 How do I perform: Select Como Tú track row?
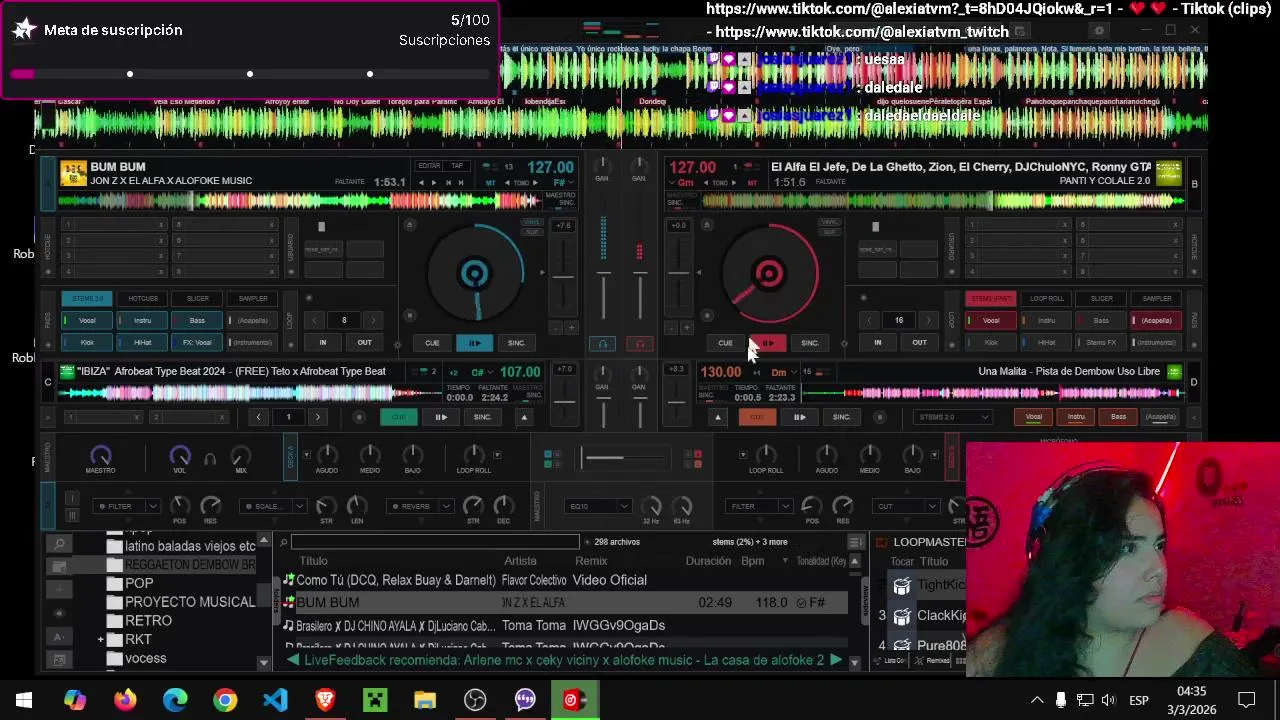click(x=566, y=580)
